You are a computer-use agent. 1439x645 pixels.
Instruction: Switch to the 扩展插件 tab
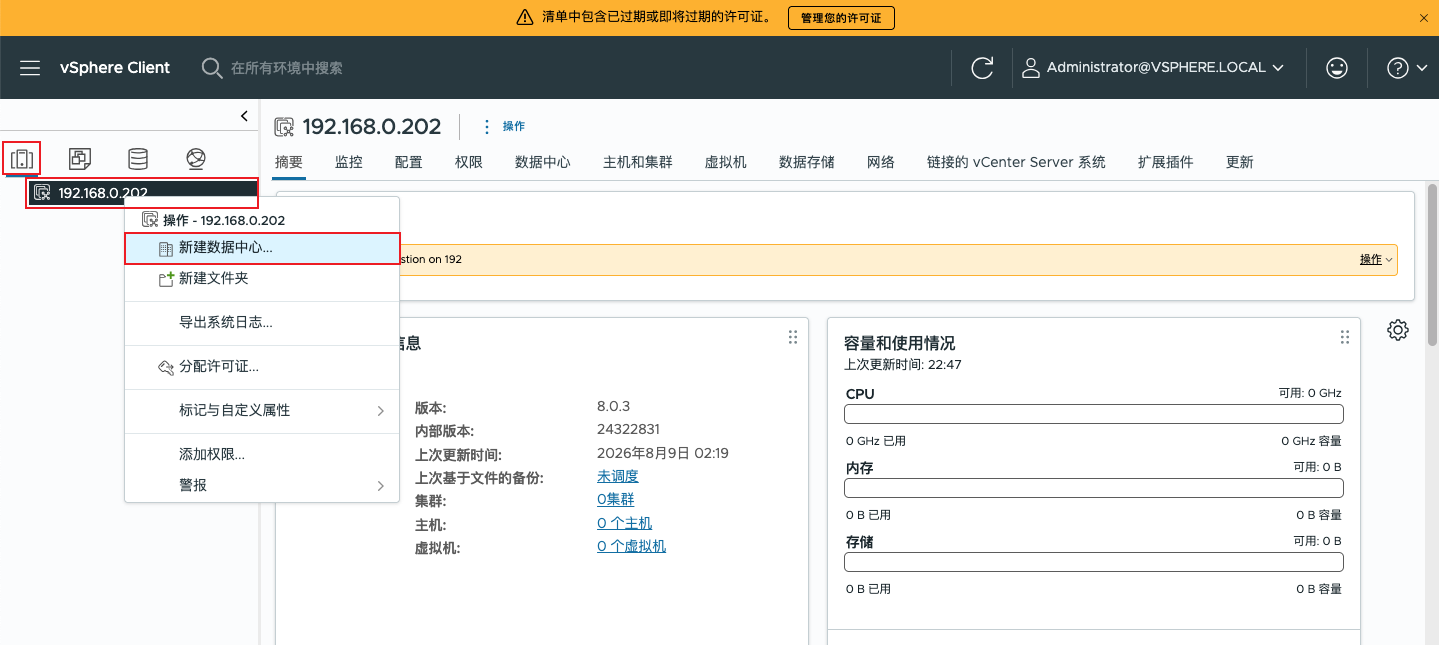point(1166,162)
